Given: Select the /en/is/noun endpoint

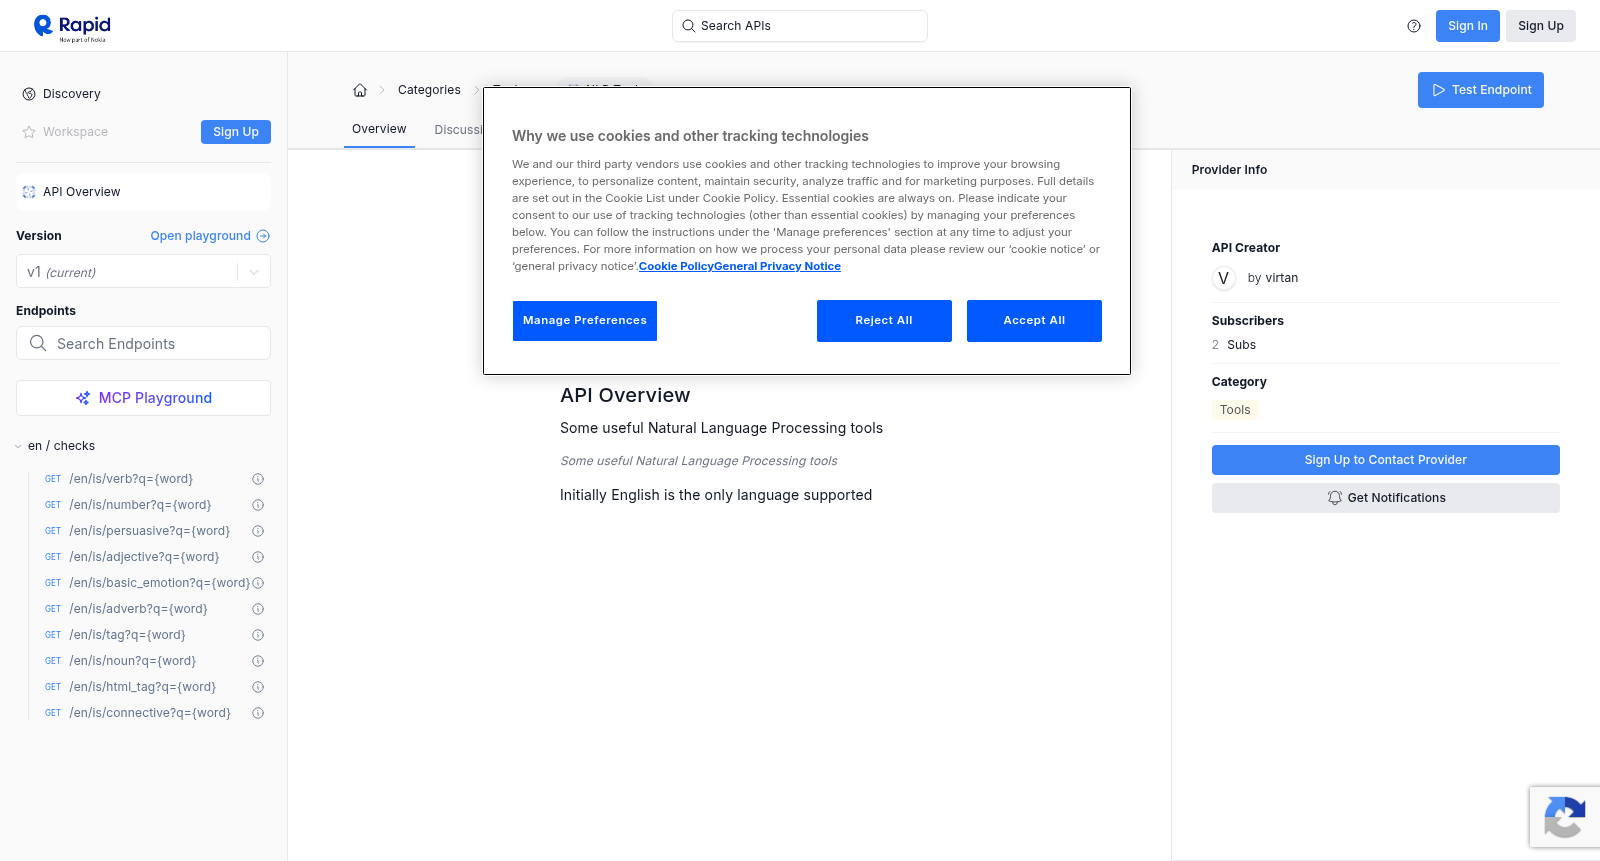Looking at the screenshot, I should (133, 661).
